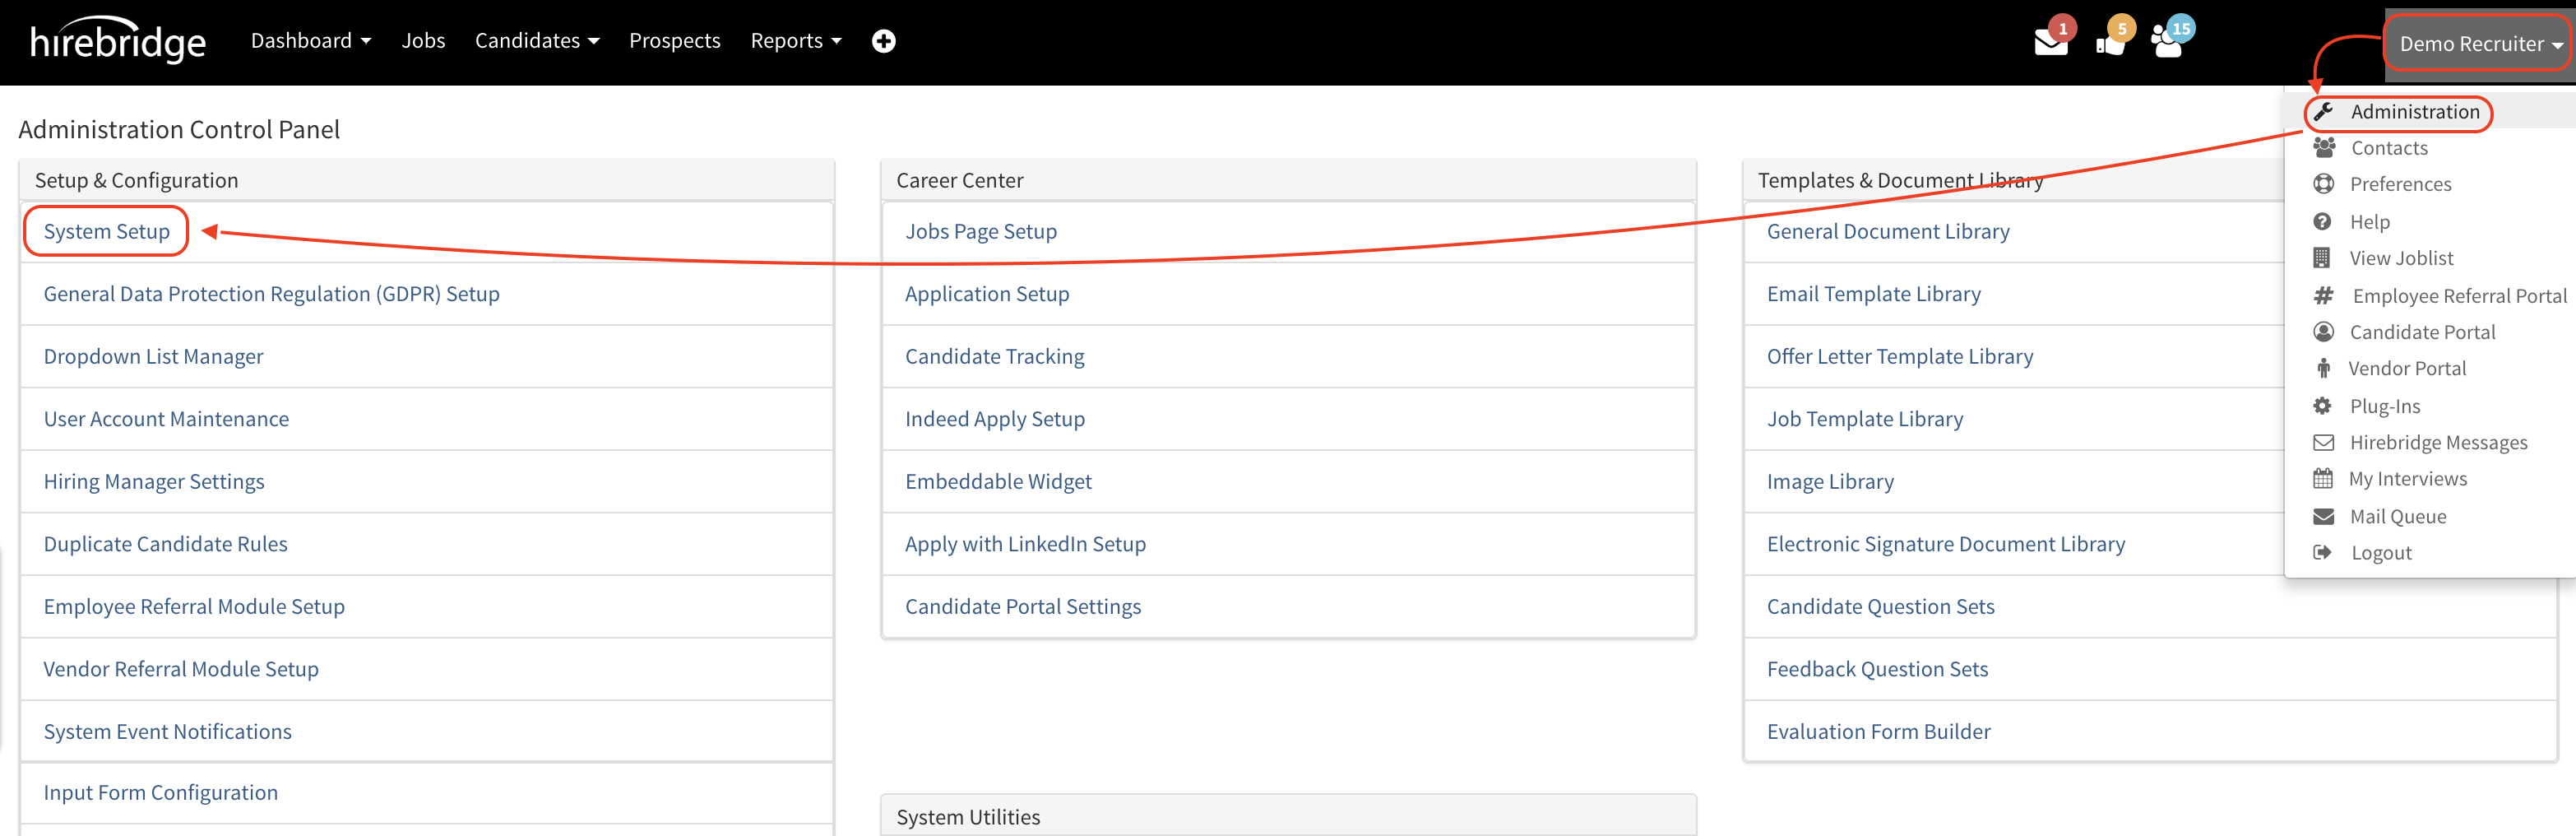Click the Evaluation Form Builder link
The width and height of the screenshot is (2576, 836).
tap(1879, 731)
